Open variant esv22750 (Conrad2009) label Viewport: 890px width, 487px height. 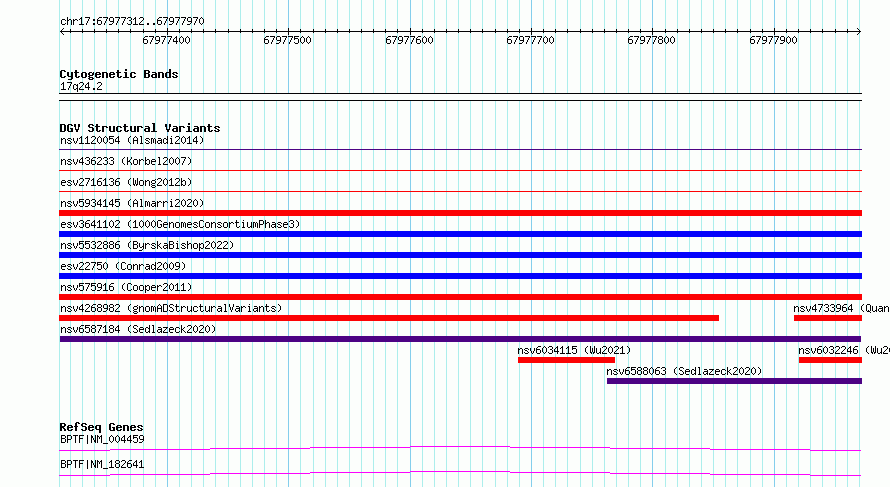123,266
